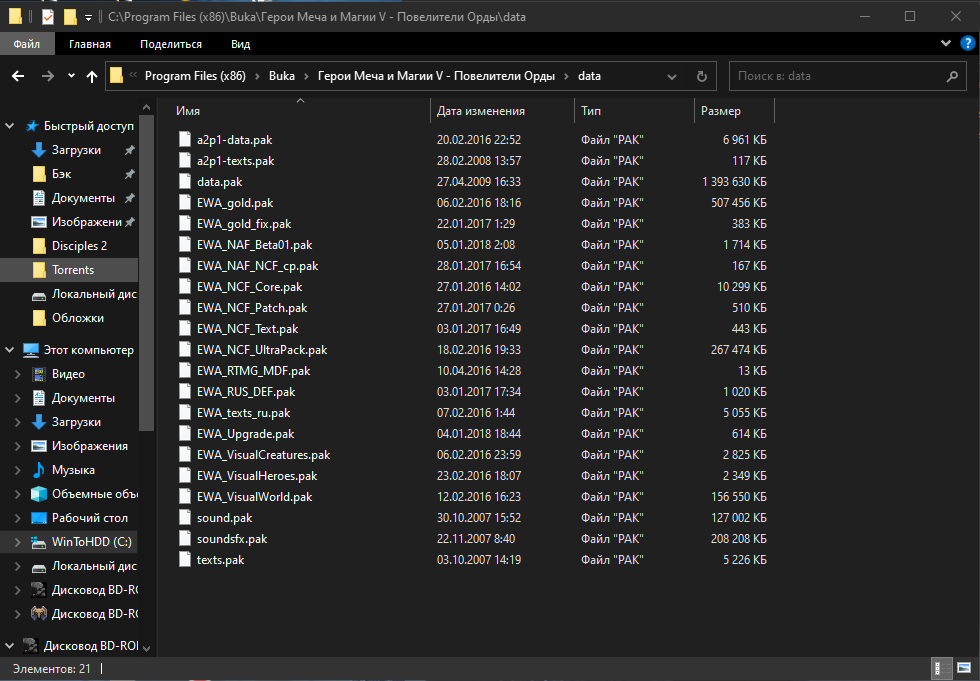Select texts.pak file icon

(x=185, y=559)
